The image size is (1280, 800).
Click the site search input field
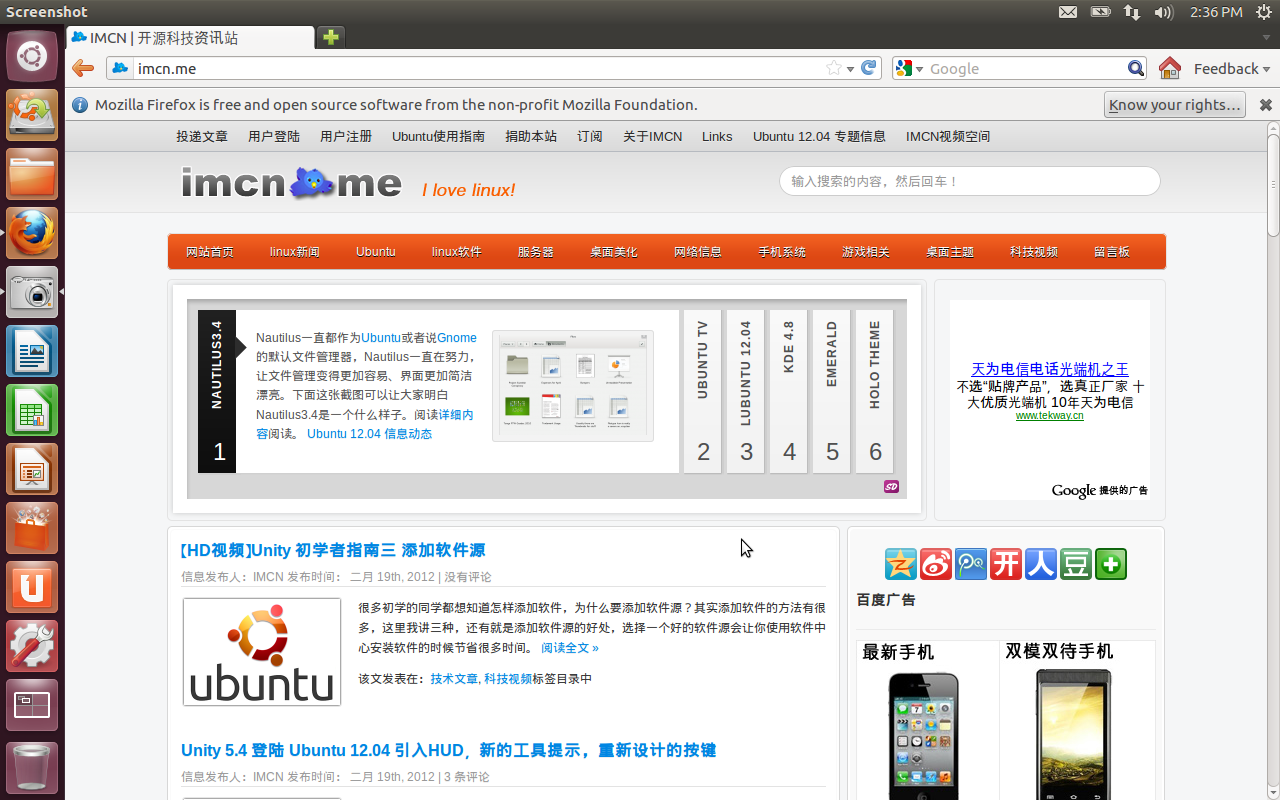(970, 181)
